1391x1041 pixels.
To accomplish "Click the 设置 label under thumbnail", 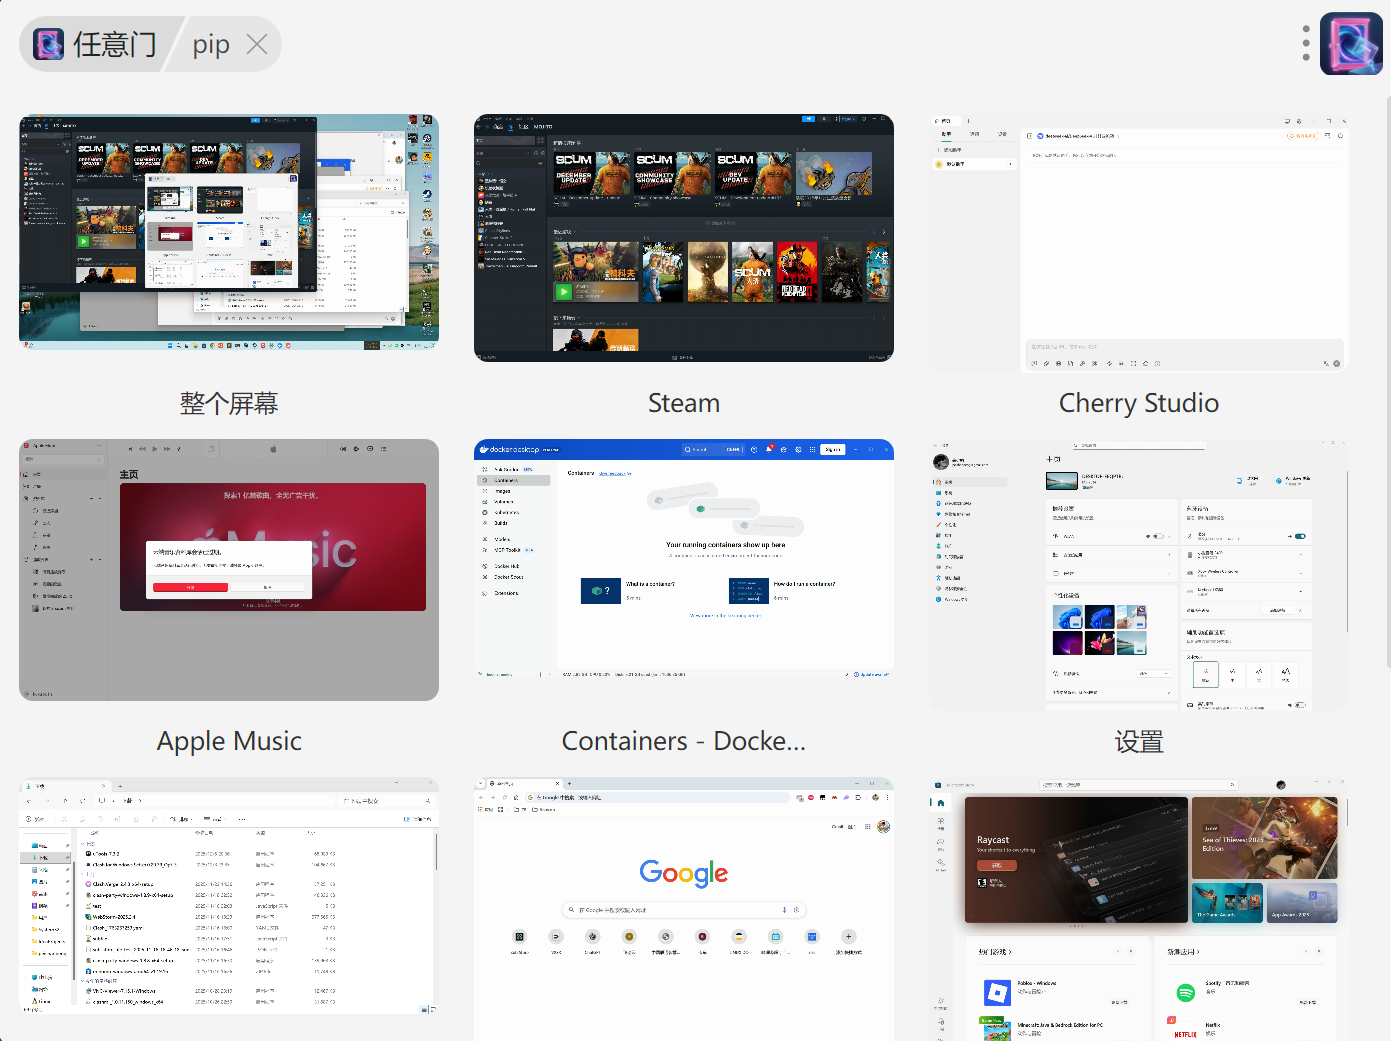I will click(1139, 742).
